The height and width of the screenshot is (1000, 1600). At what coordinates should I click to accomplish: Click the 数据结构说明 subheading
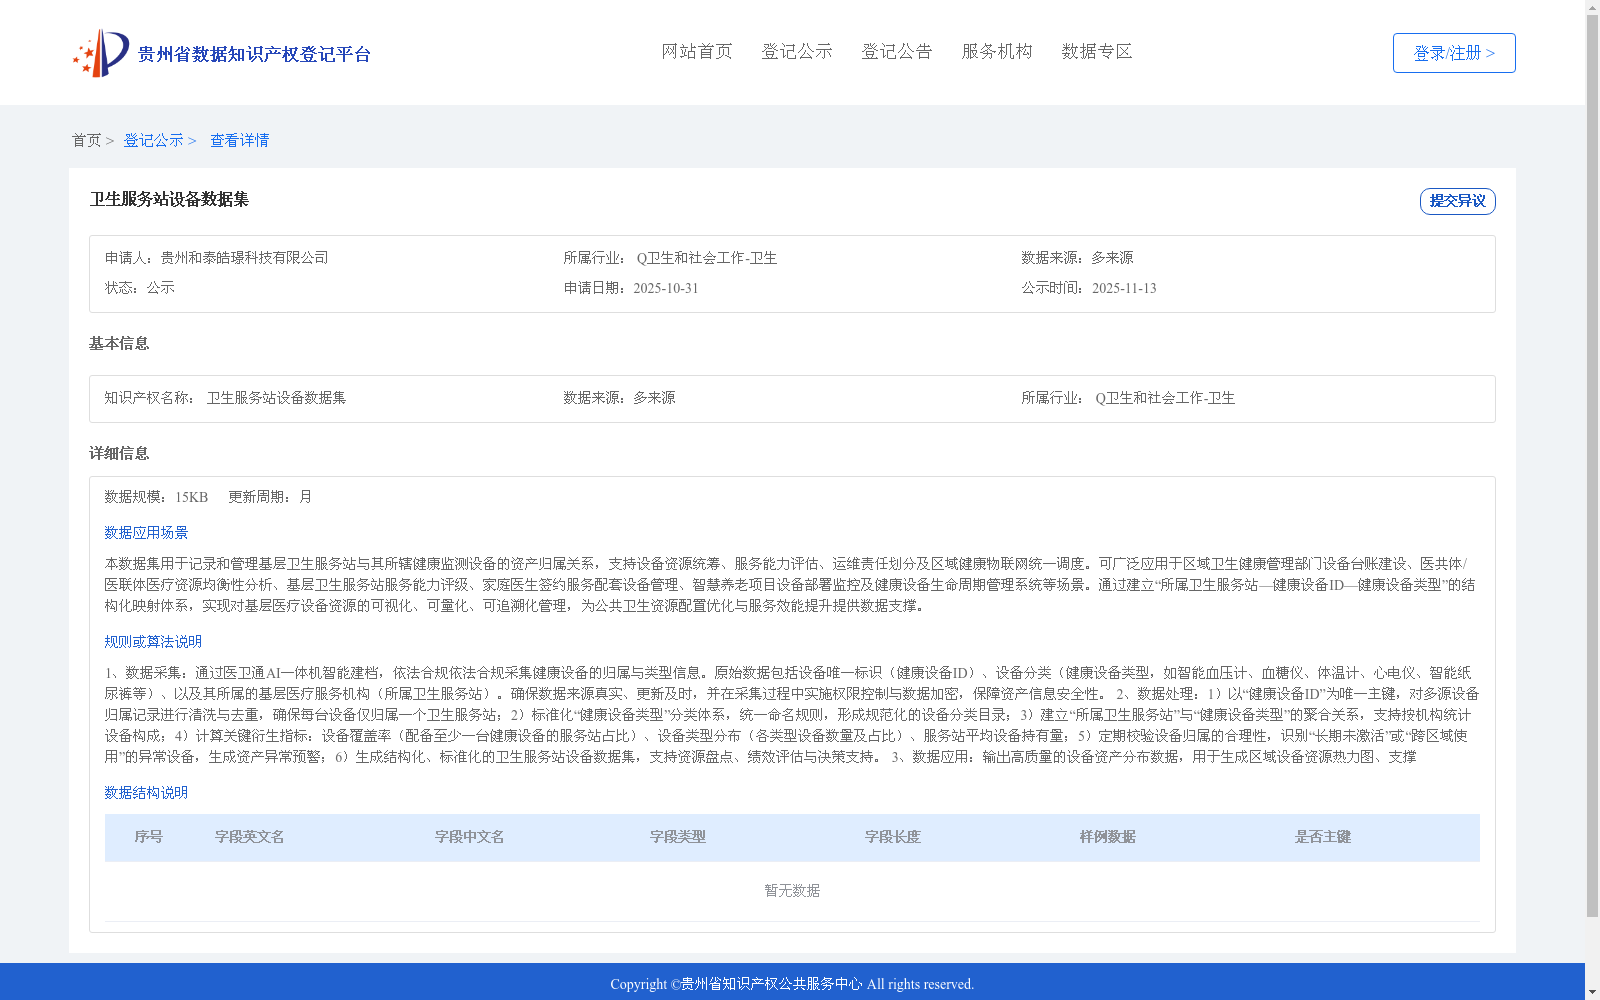point(146,793)
